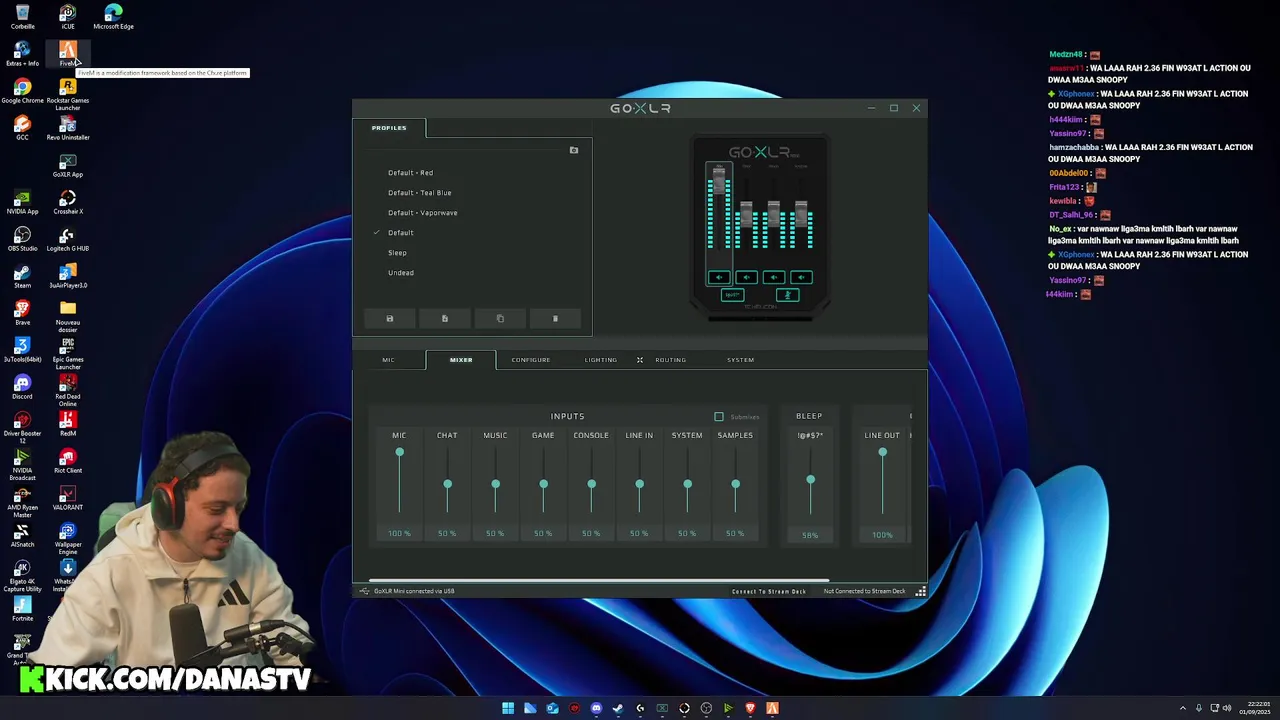Image resolution: width=1280 pixels, height=720 pixels.
Task: Click Connect To Stream Deck link
Action: (x=769, y=591)
